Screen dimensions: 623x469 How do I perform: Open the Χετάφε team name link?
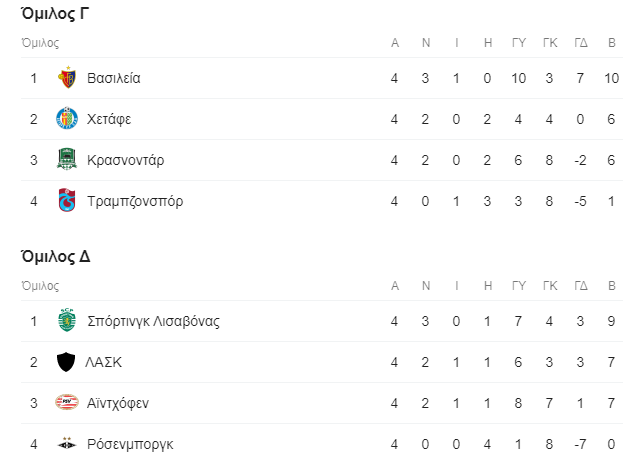[x=109, y=119]
